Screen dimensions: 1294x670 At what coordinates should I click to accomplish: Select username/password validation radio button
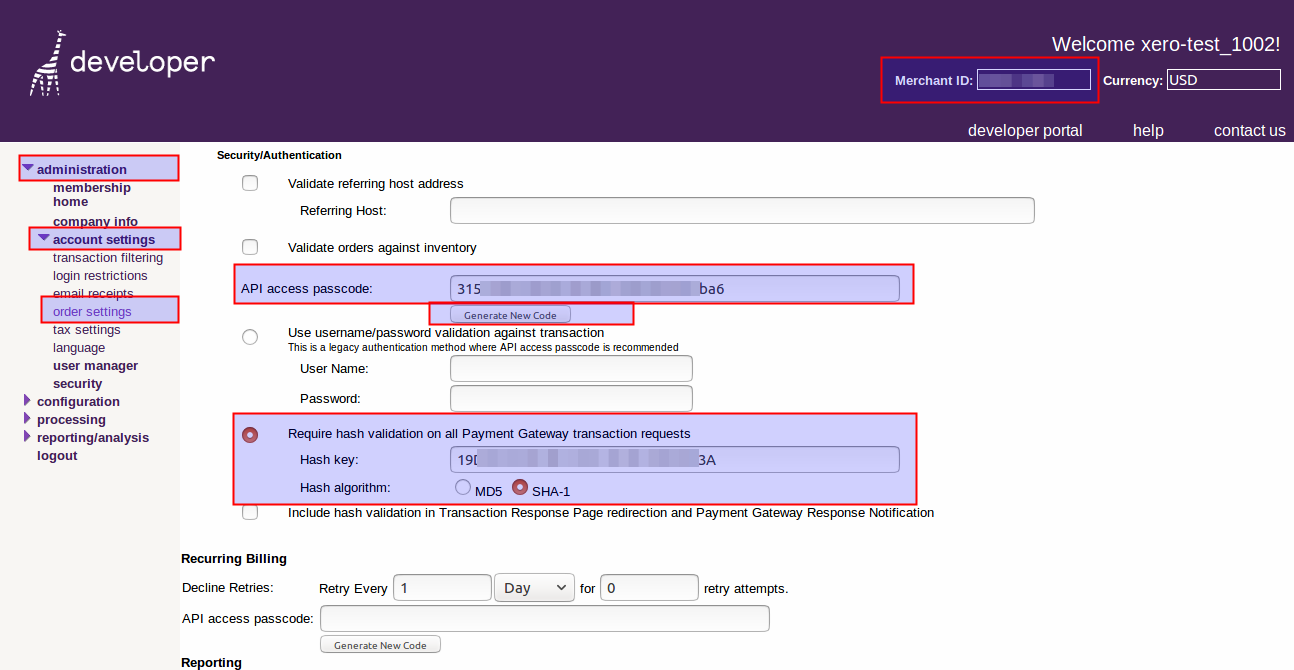pos(250,337)
